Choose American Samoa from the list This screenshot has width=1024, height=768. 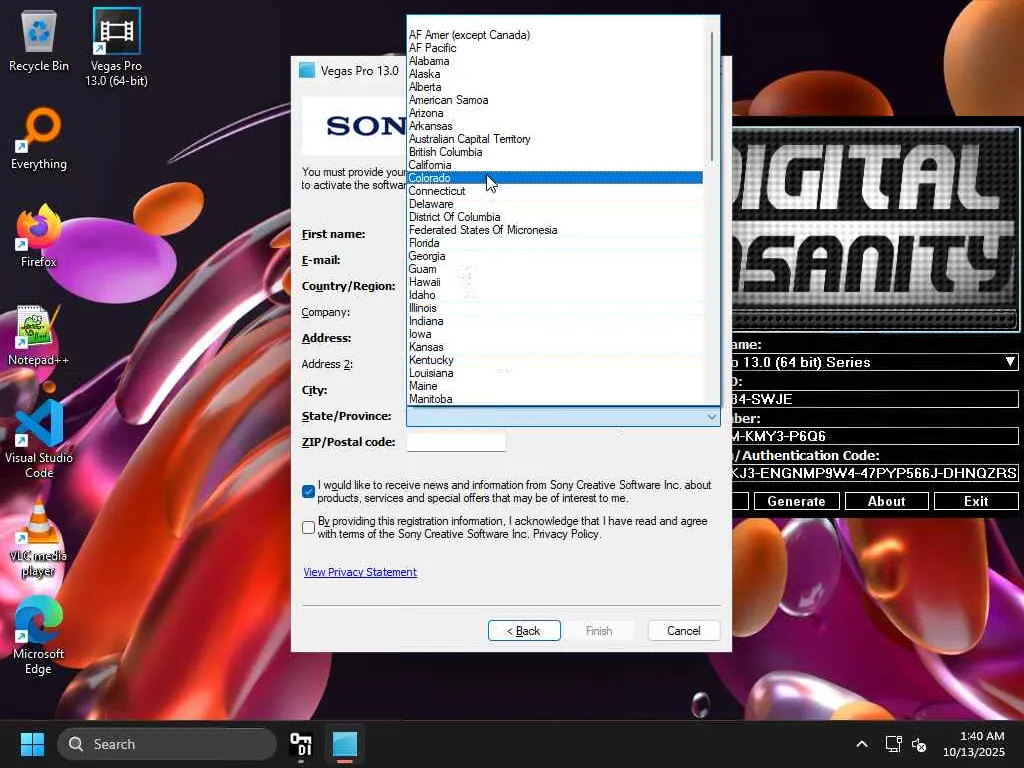(x=554, y=100)
